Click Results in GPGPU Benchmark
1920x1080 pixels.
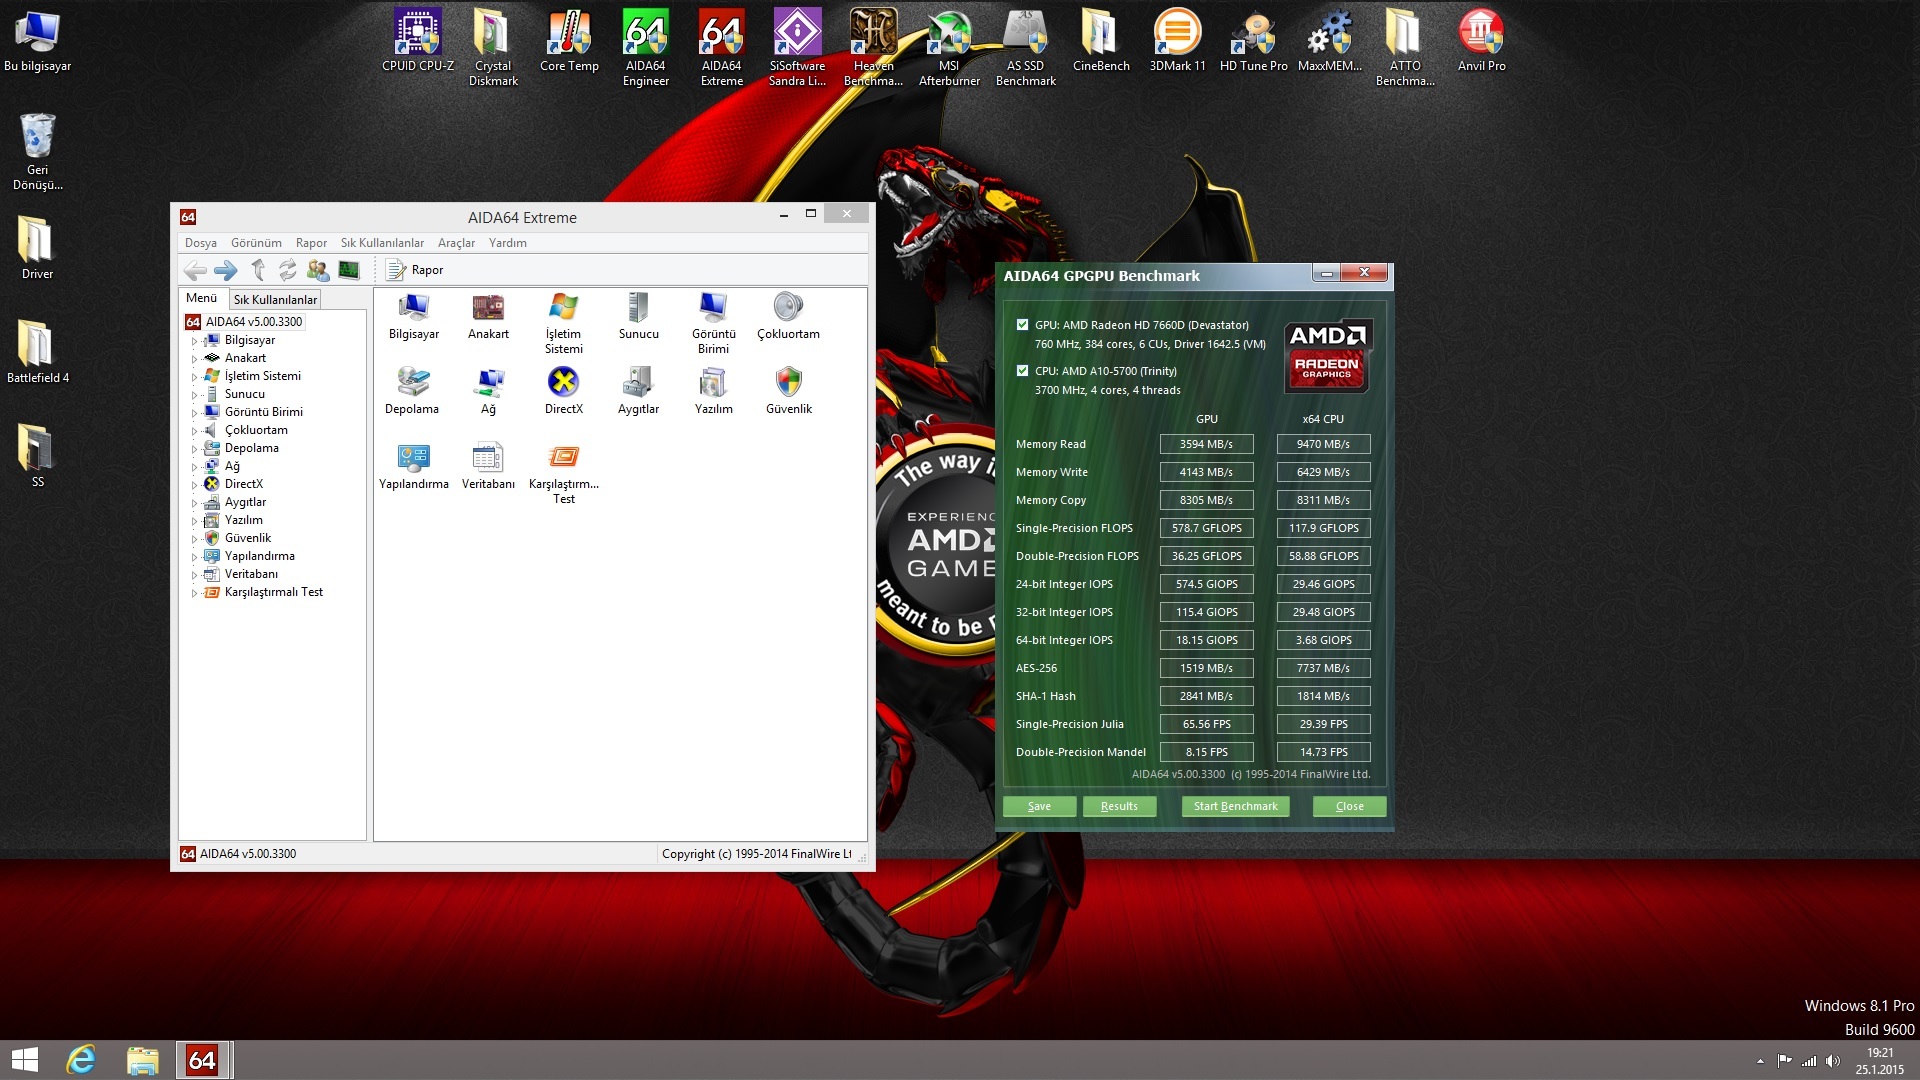point(1119,806)
